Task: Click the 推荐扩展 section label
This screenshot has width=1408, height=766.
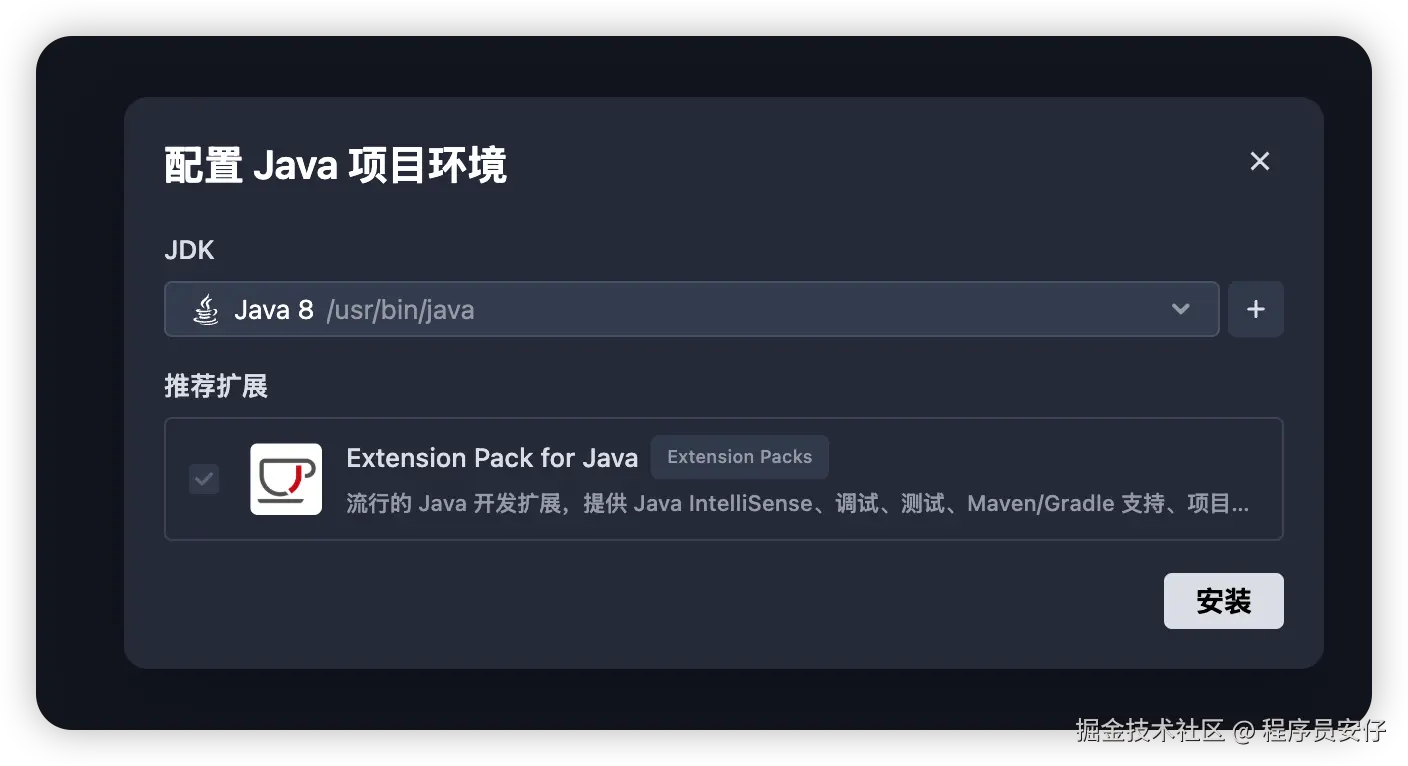Action: [x=216, y=386]
